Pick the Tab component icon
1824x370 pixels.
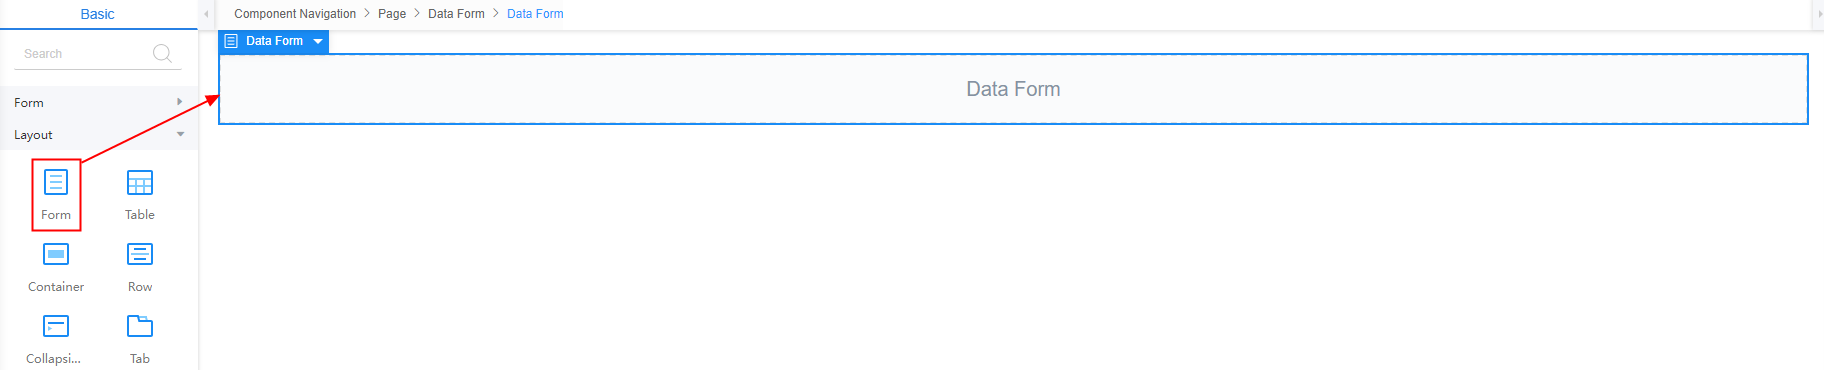pos(140,326)
